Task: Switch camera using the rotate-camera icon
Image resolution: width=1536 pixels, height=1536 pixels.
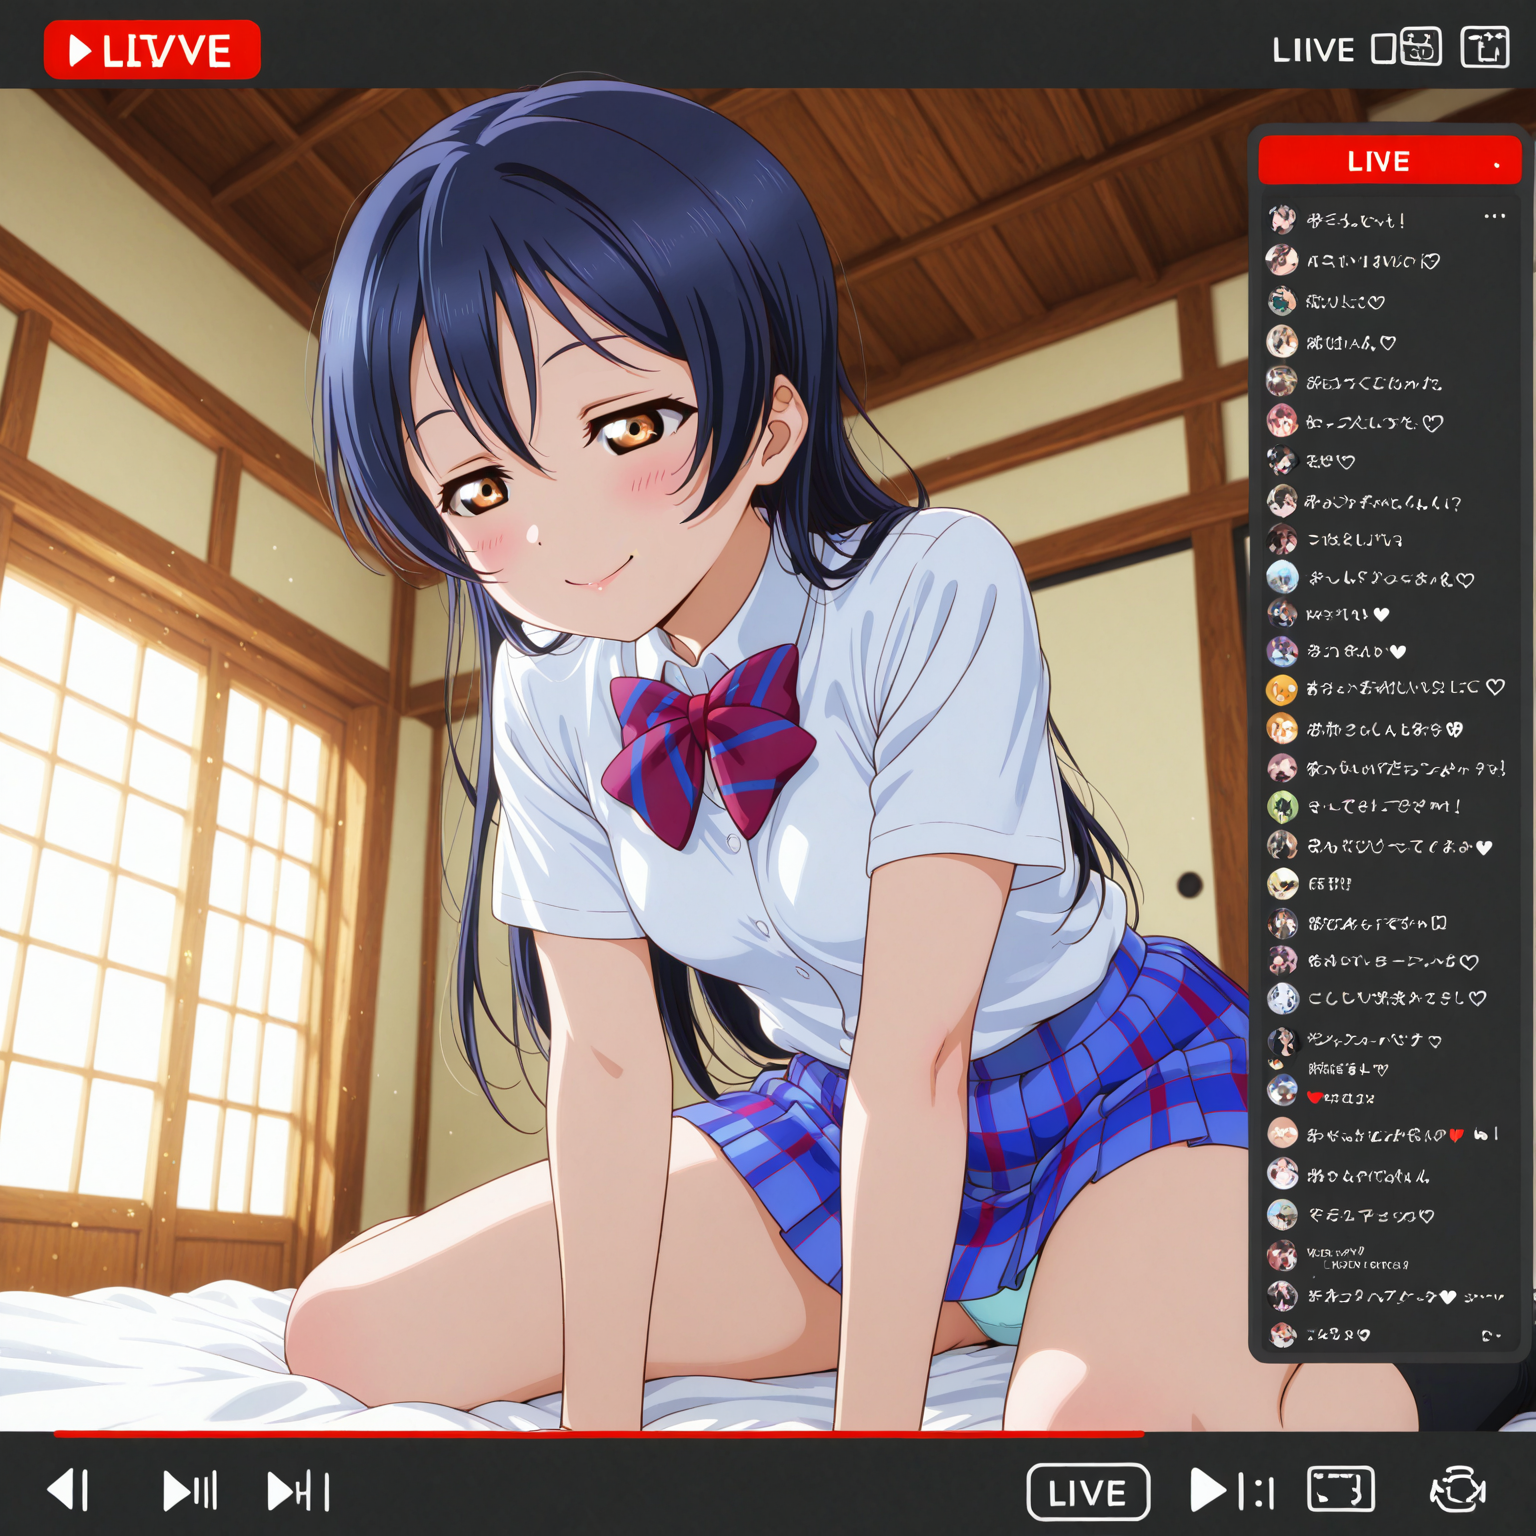Action: coord(1458,1491)
